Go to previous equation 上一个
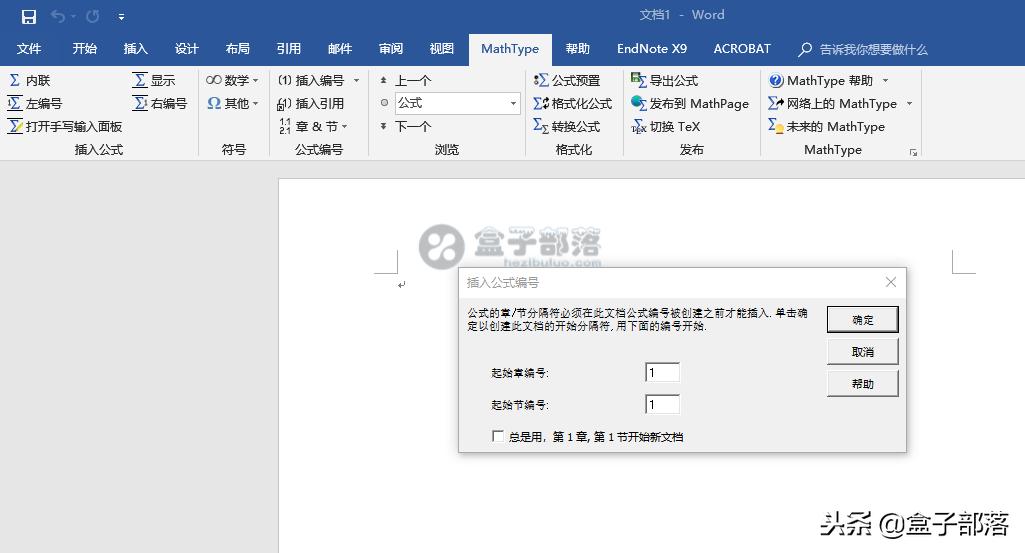 click(405, 80)
